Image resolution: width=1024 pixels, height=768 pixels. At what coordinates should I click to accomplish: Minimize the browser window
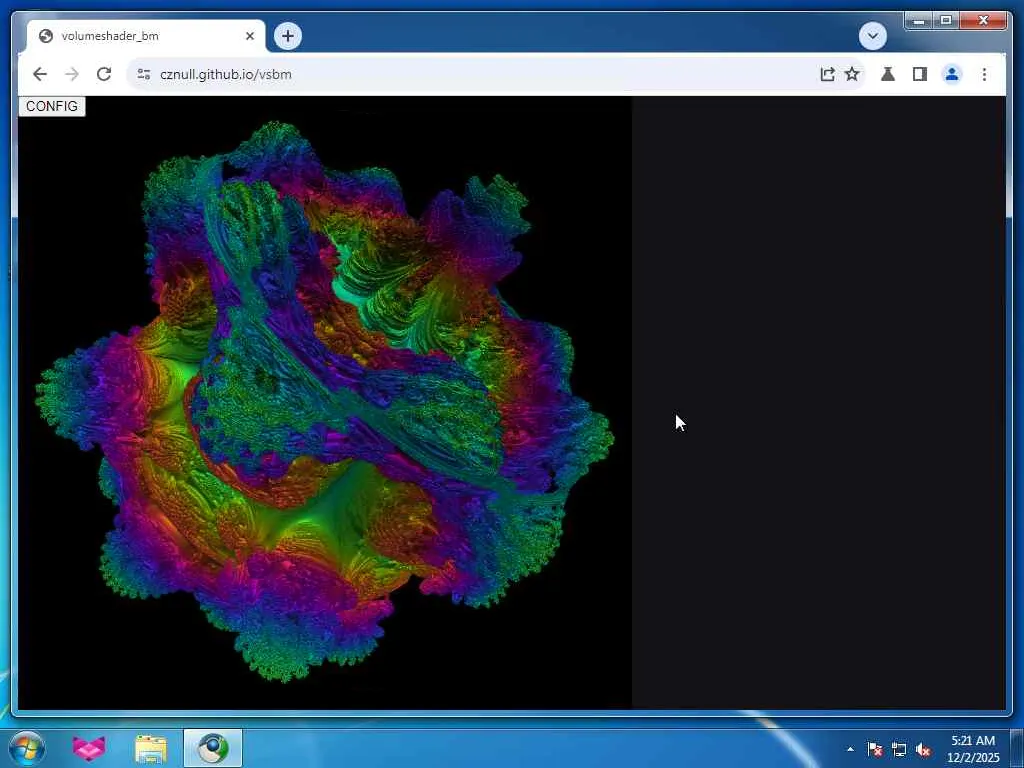pos(919,21)
